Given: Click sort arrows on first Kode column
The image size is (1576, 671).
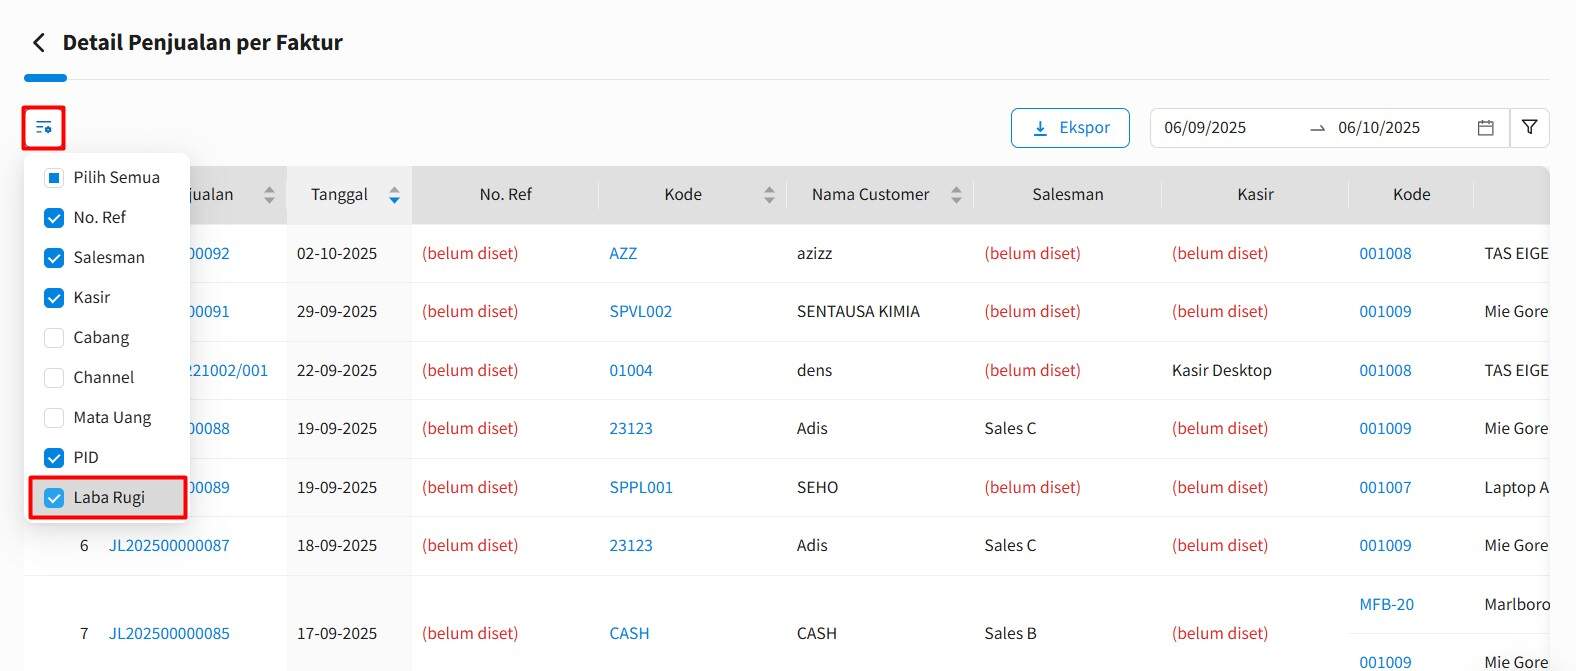Looking at the screenshot, I should [769, 195].
